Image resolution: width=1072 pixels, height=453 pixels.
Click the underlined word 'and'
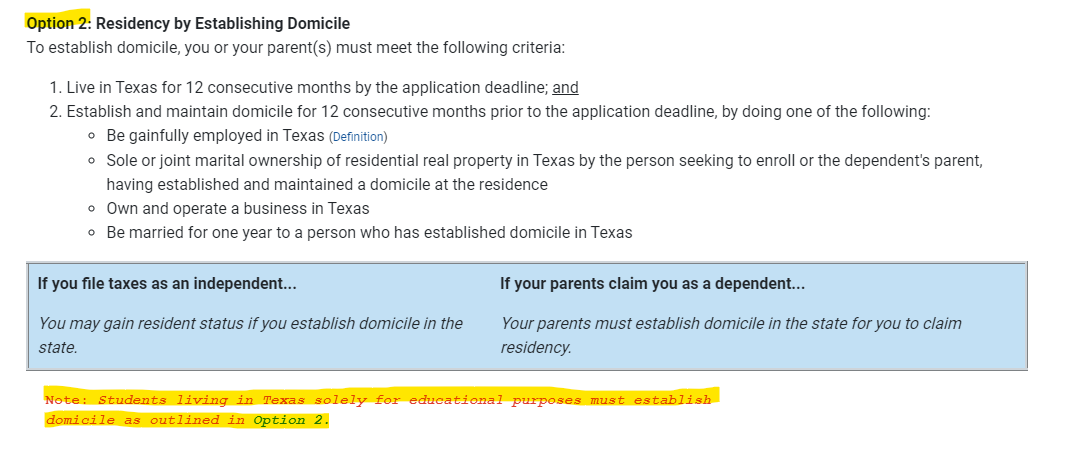[565, 88]
